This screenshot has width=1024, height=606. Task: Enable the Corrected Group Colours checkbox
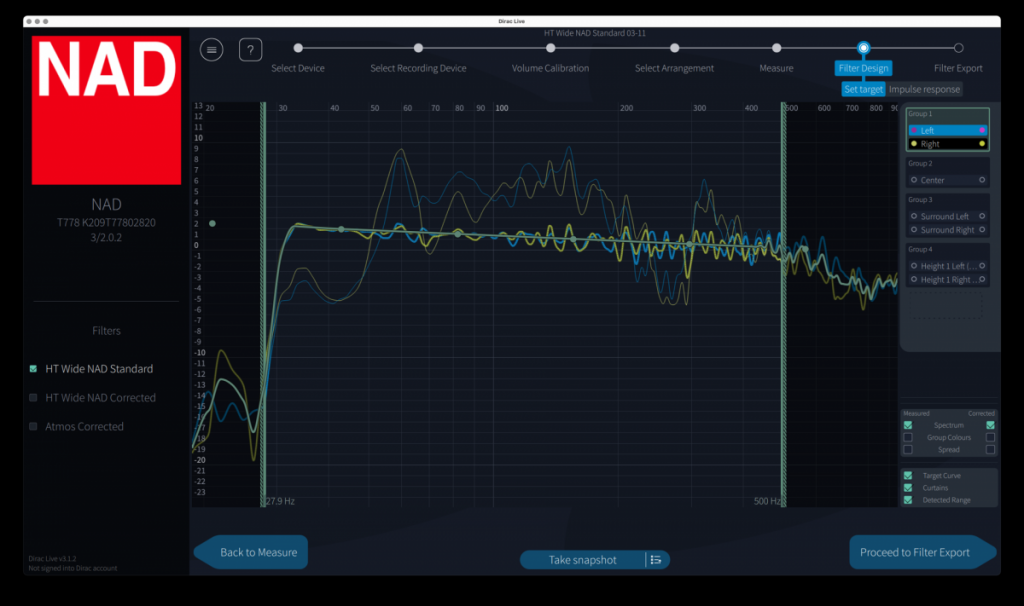click(x=990, y=437)
